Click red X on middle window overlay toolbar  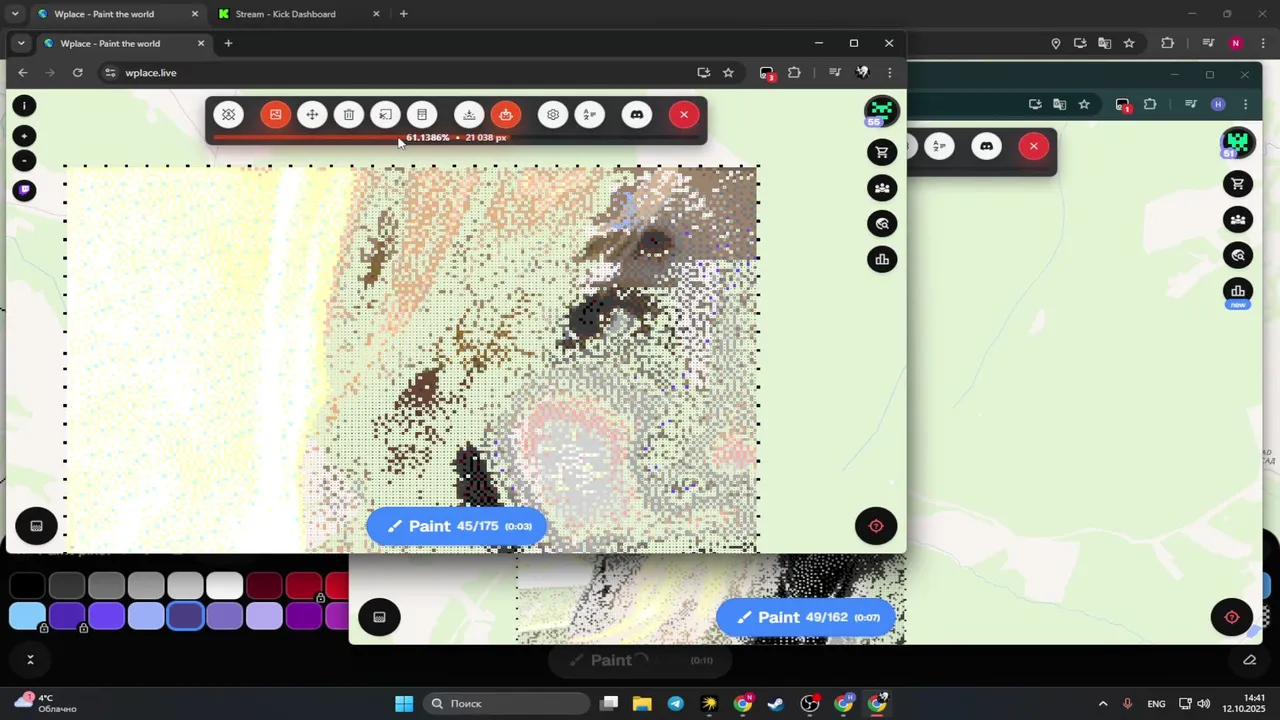coord(1033,147)
